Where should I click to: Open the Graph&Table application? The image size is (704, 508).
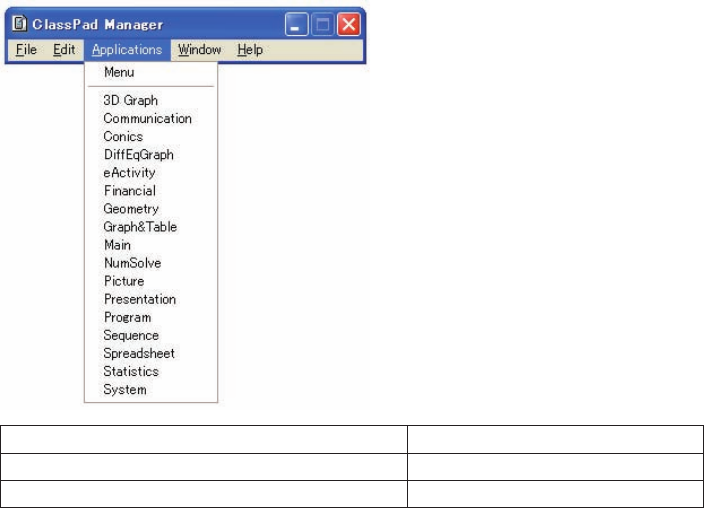pos(151,227)
